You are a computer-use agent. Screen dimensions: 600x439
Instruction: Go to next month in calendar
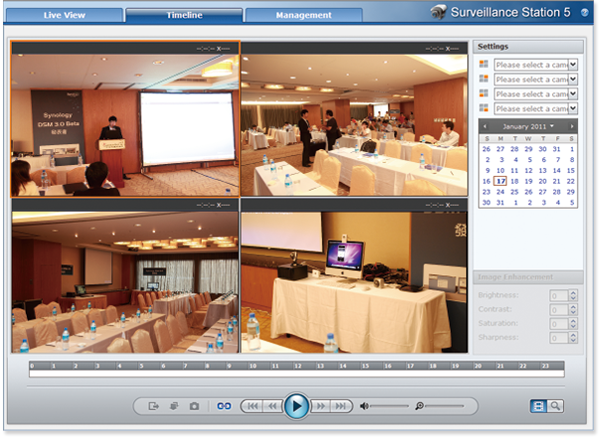coord(572,127)
